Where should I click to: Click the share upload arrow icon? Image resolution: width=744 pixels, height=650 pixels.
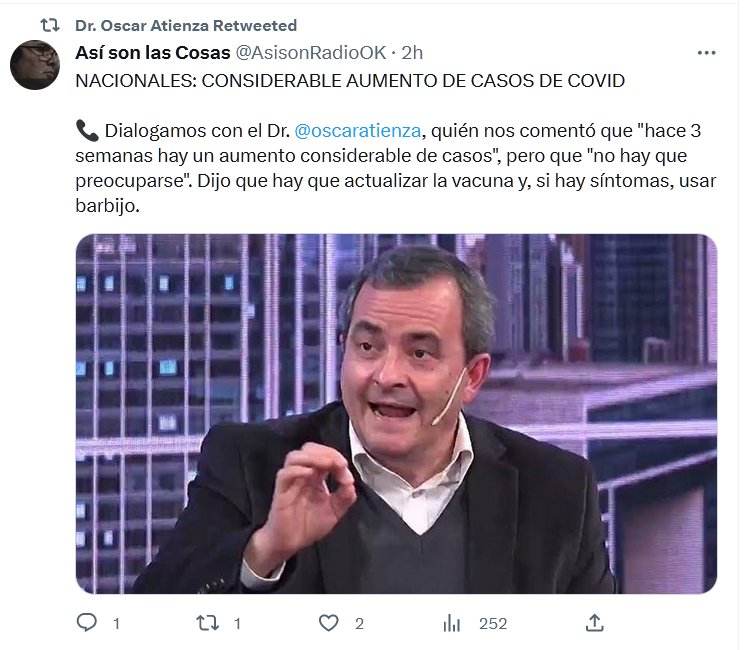click(x=595, y=622)
